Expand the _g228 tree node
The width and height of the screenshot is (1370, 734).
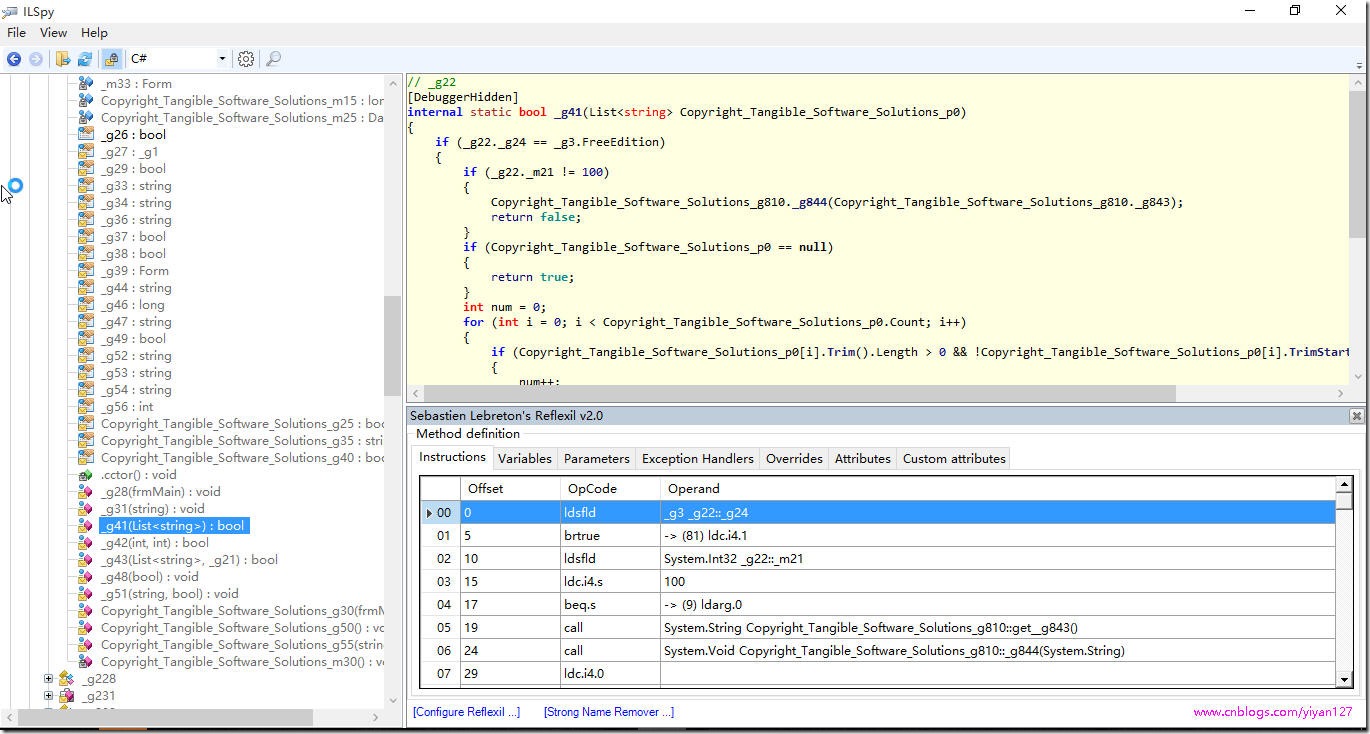point(48,679)
